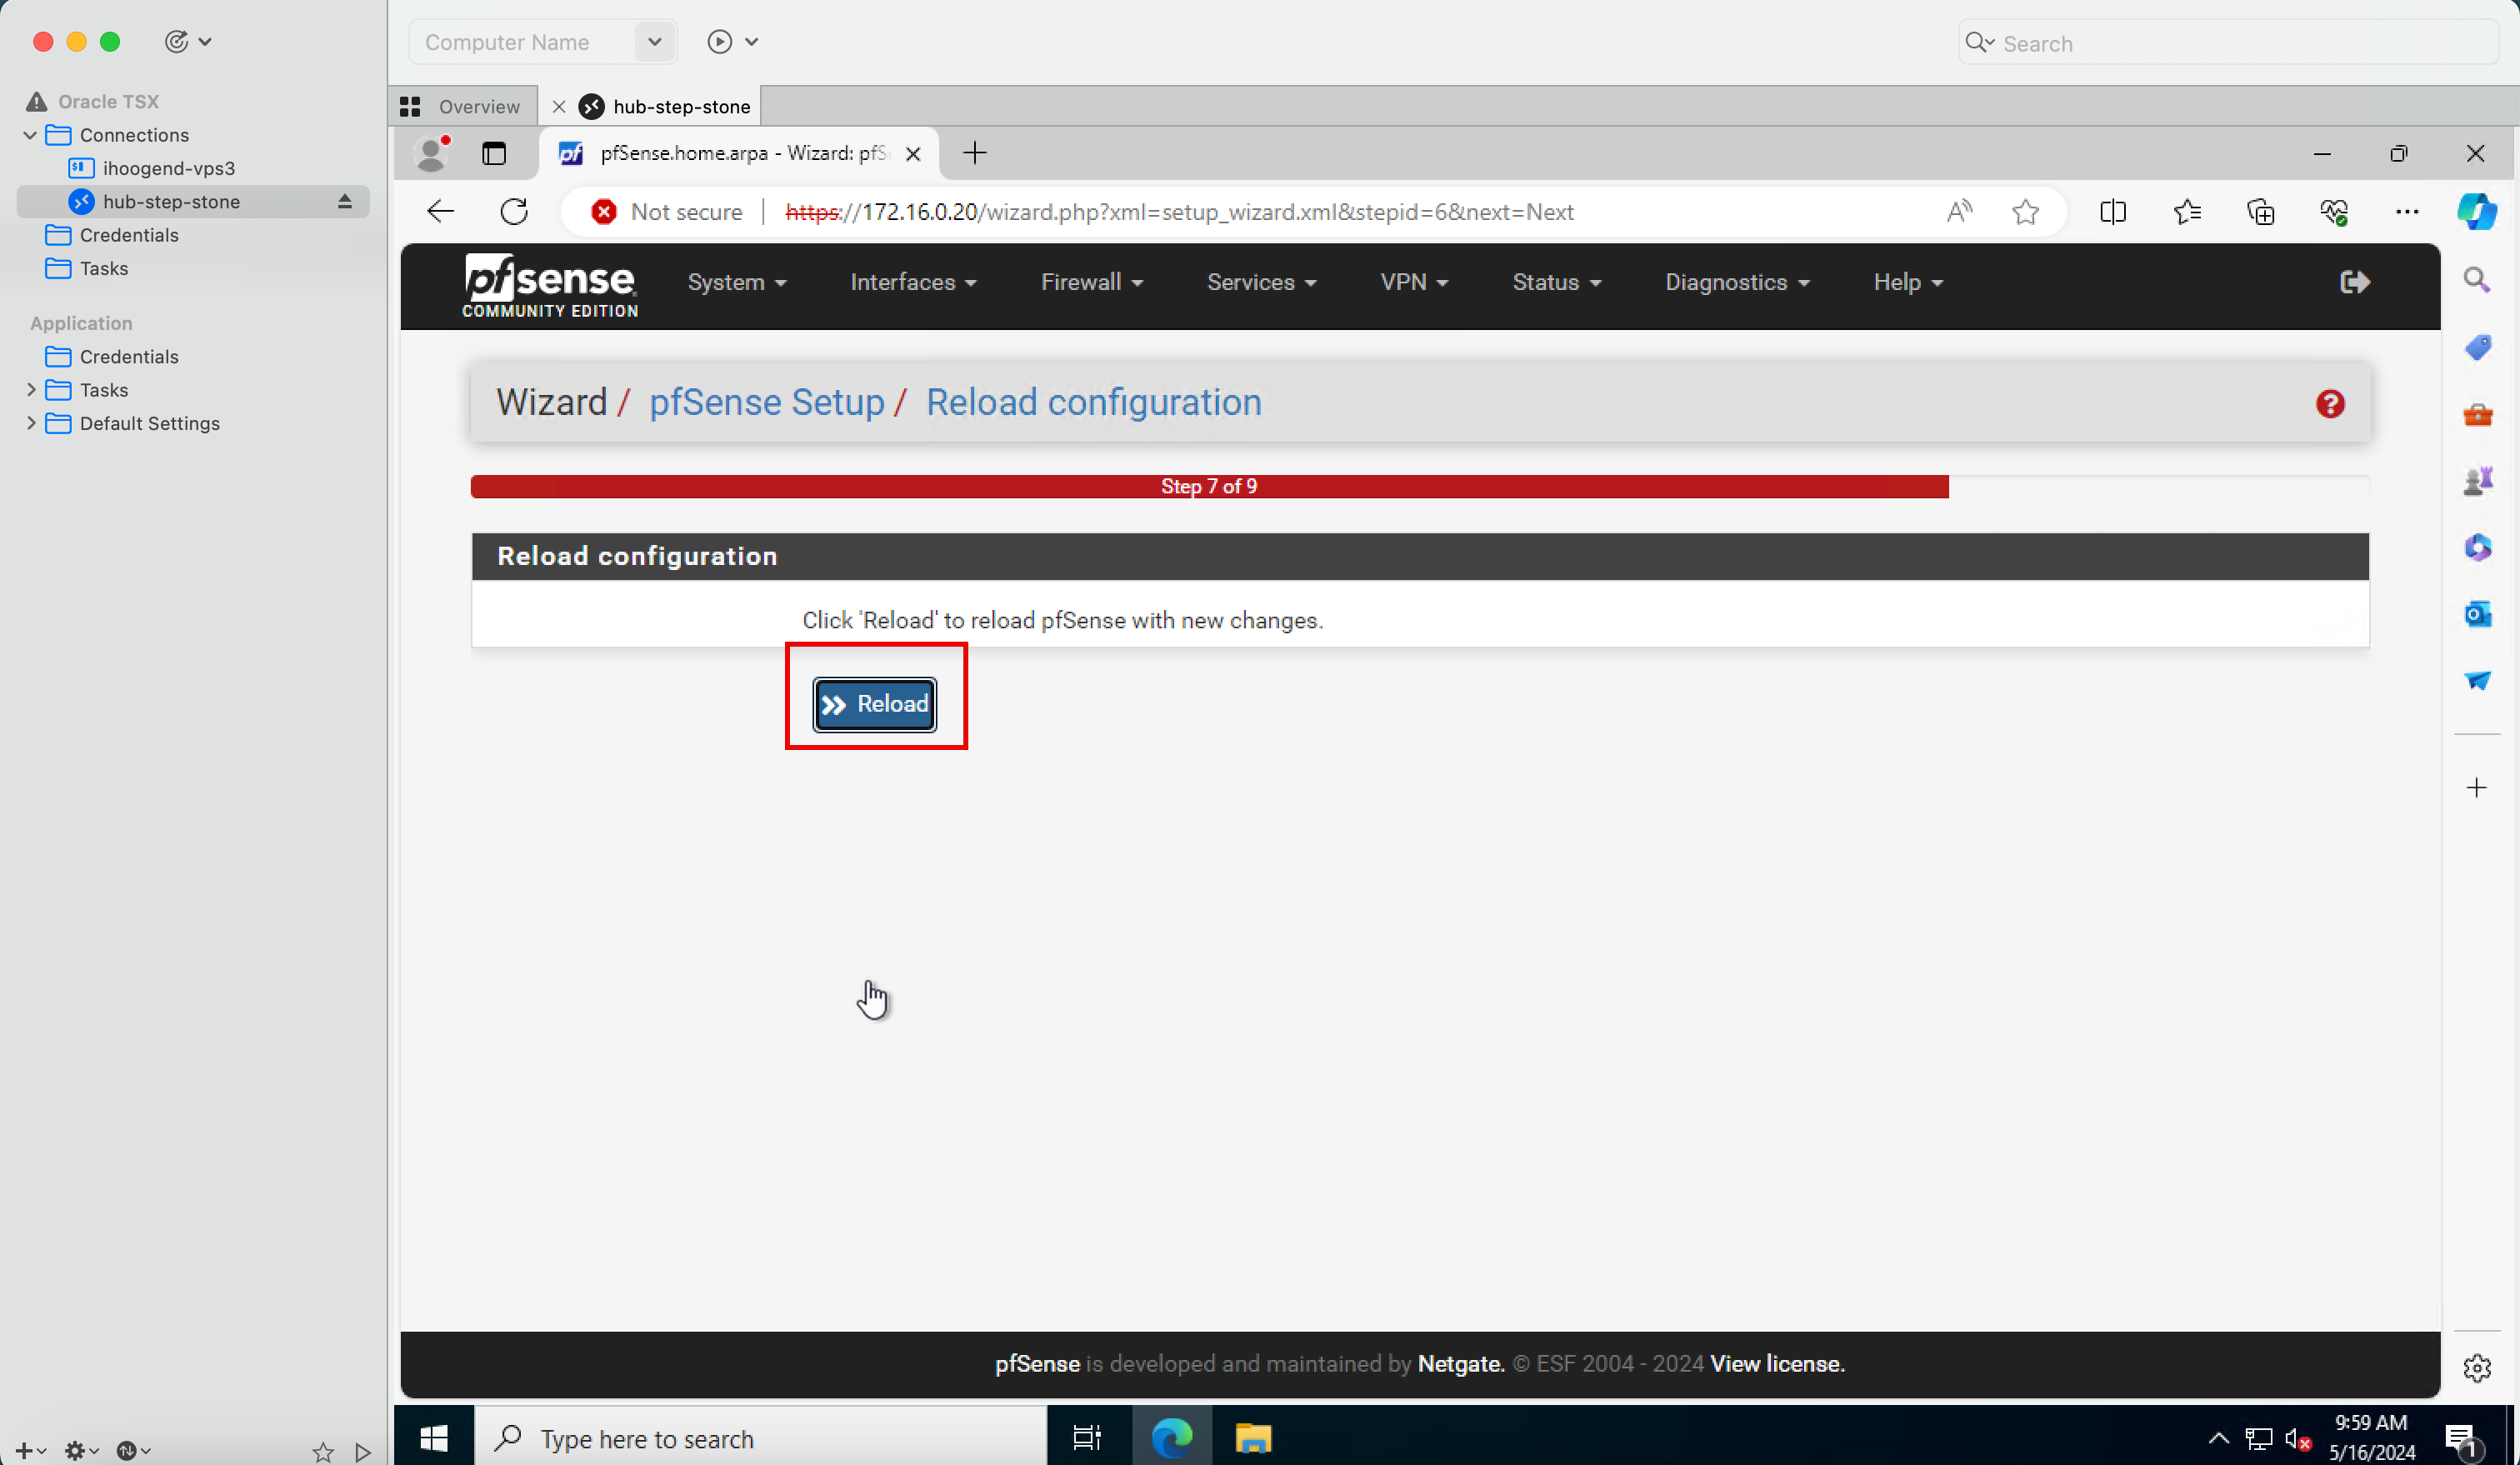Open File Explorer from Windows taskbar

coord(1252,1438)
